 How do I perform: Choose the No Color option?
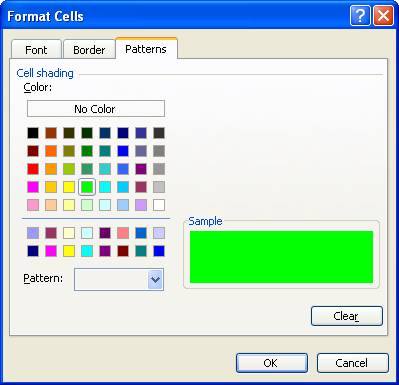tap(96, 109)
